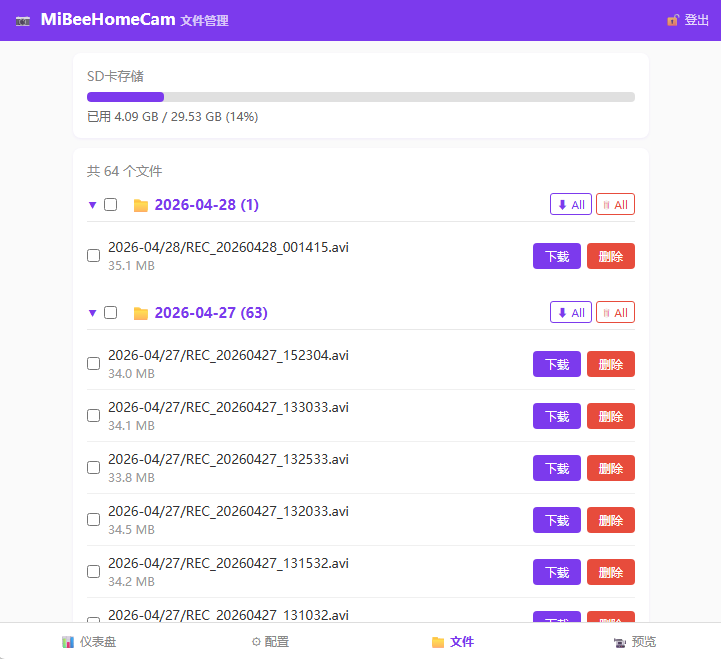The width and height of the screenshot is (721, 659).
Task: Click the 33.8 MB file size
Action: 132,478
